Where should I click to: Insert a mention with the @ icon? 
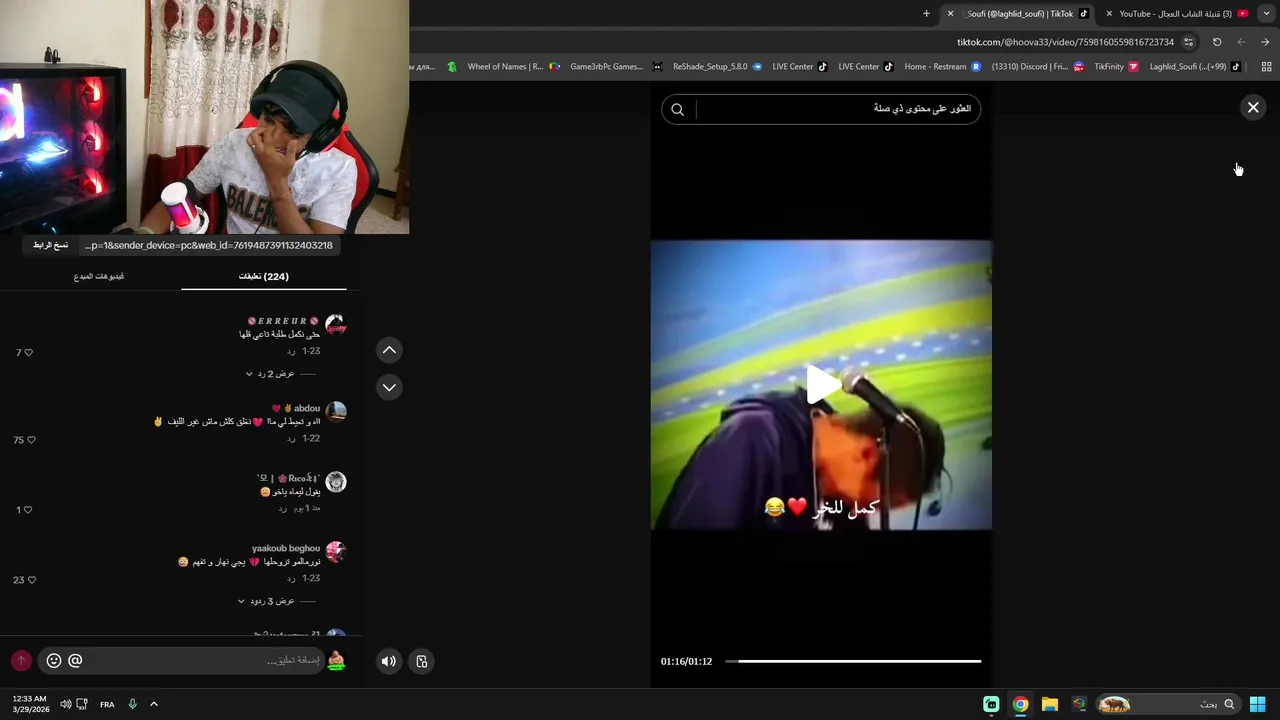click(75, 661)
